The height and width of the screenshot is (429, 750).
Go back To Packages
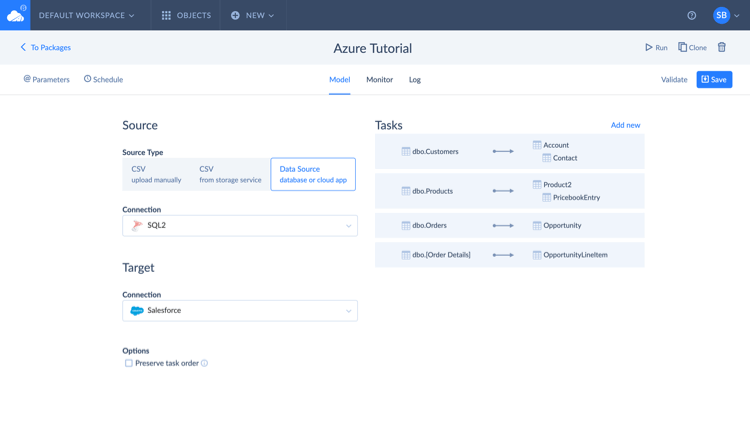[45, 47]
